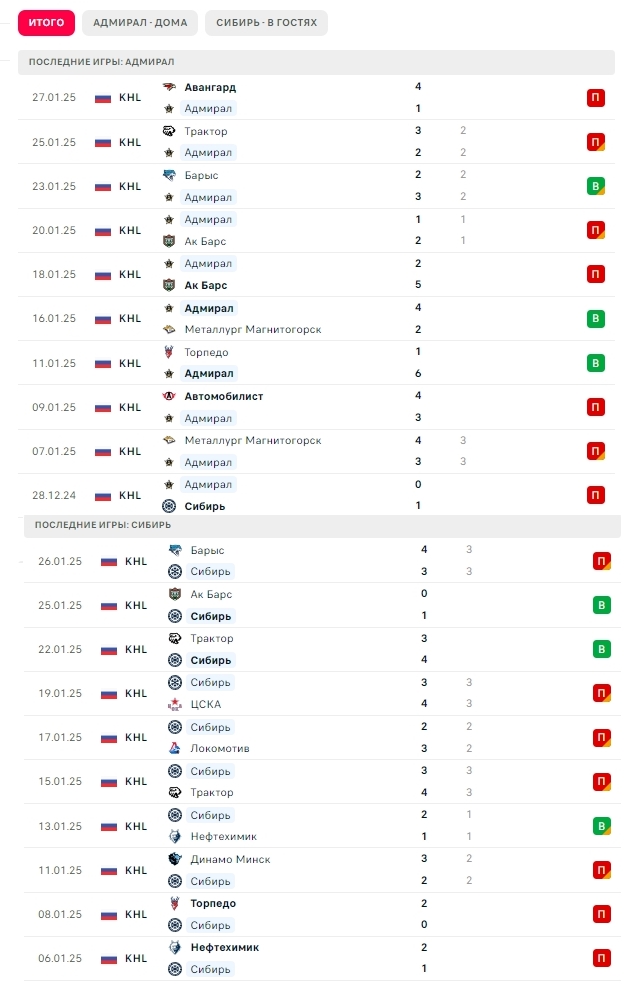
Task: Switch to the АДМИРАЛ - ДОМА tab
Action: 140,23
